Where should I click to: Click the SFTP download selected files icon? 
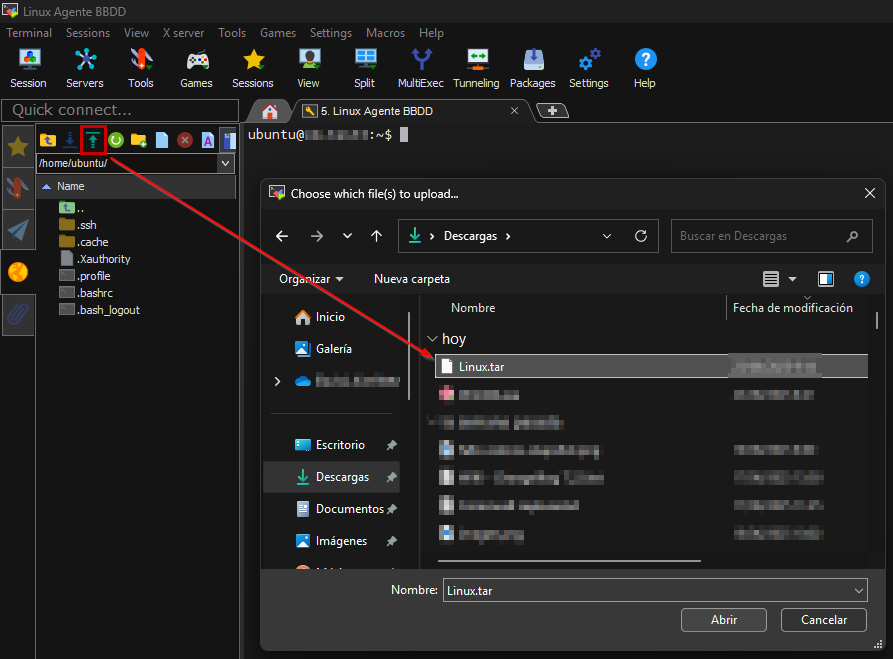[x=70, y=140]
